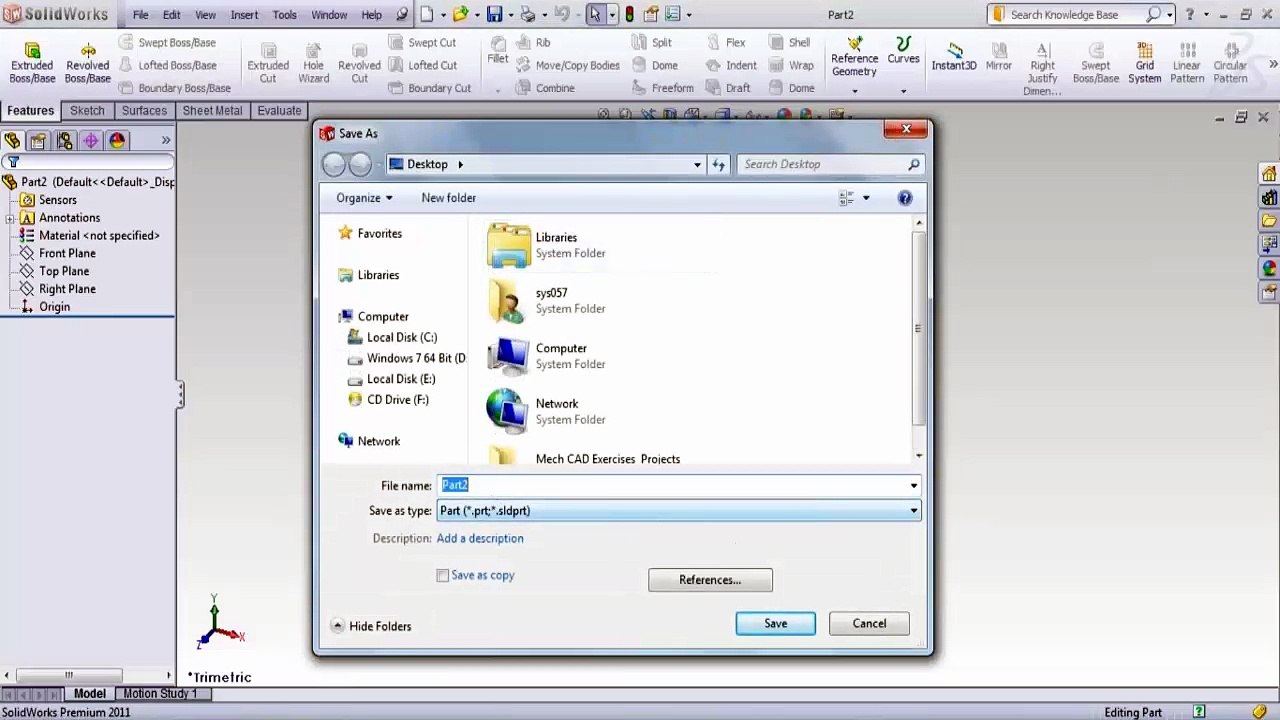Screen dimensions: 1280x720
Task: Click the Extruded Boss/Base tool
Action: click(32, 63)
